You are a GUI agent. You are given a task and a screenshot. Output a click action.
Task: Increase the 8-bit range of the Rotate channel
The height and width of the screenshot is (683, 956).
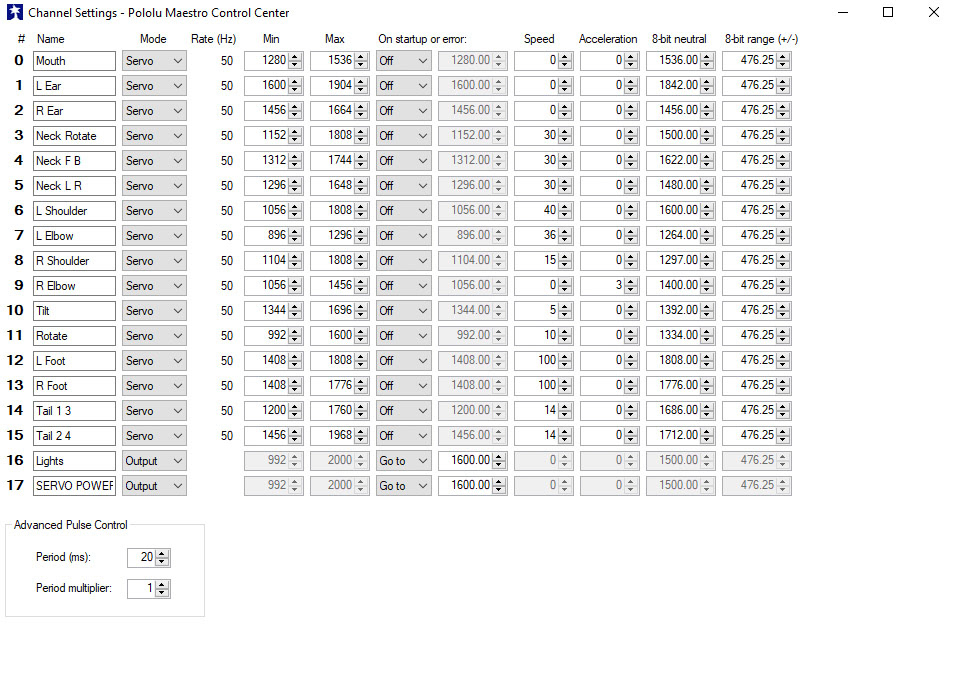pyautogui.click(x=783, y=332)
